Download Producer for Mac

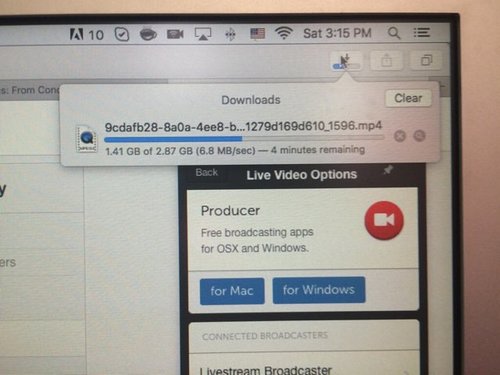point(232,291)
